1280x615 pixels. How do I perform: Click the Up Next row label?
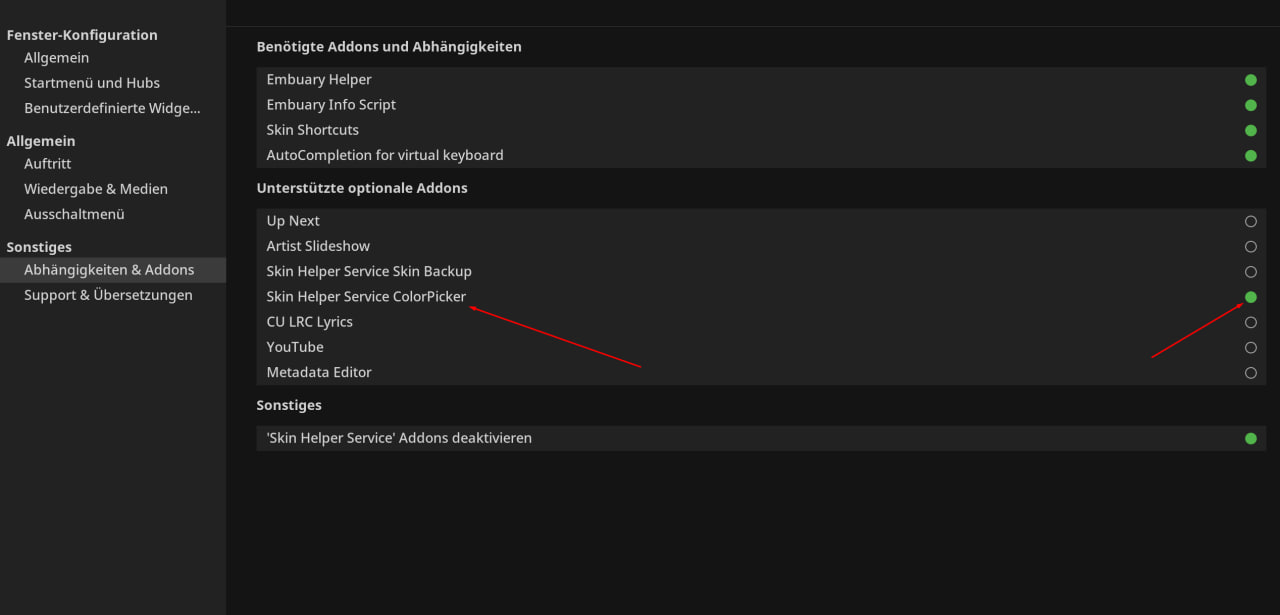pos(293,221)
